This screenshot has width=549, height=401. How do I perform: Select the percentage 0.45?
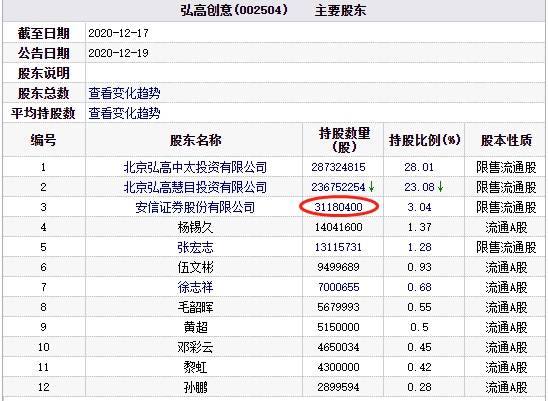419,347
